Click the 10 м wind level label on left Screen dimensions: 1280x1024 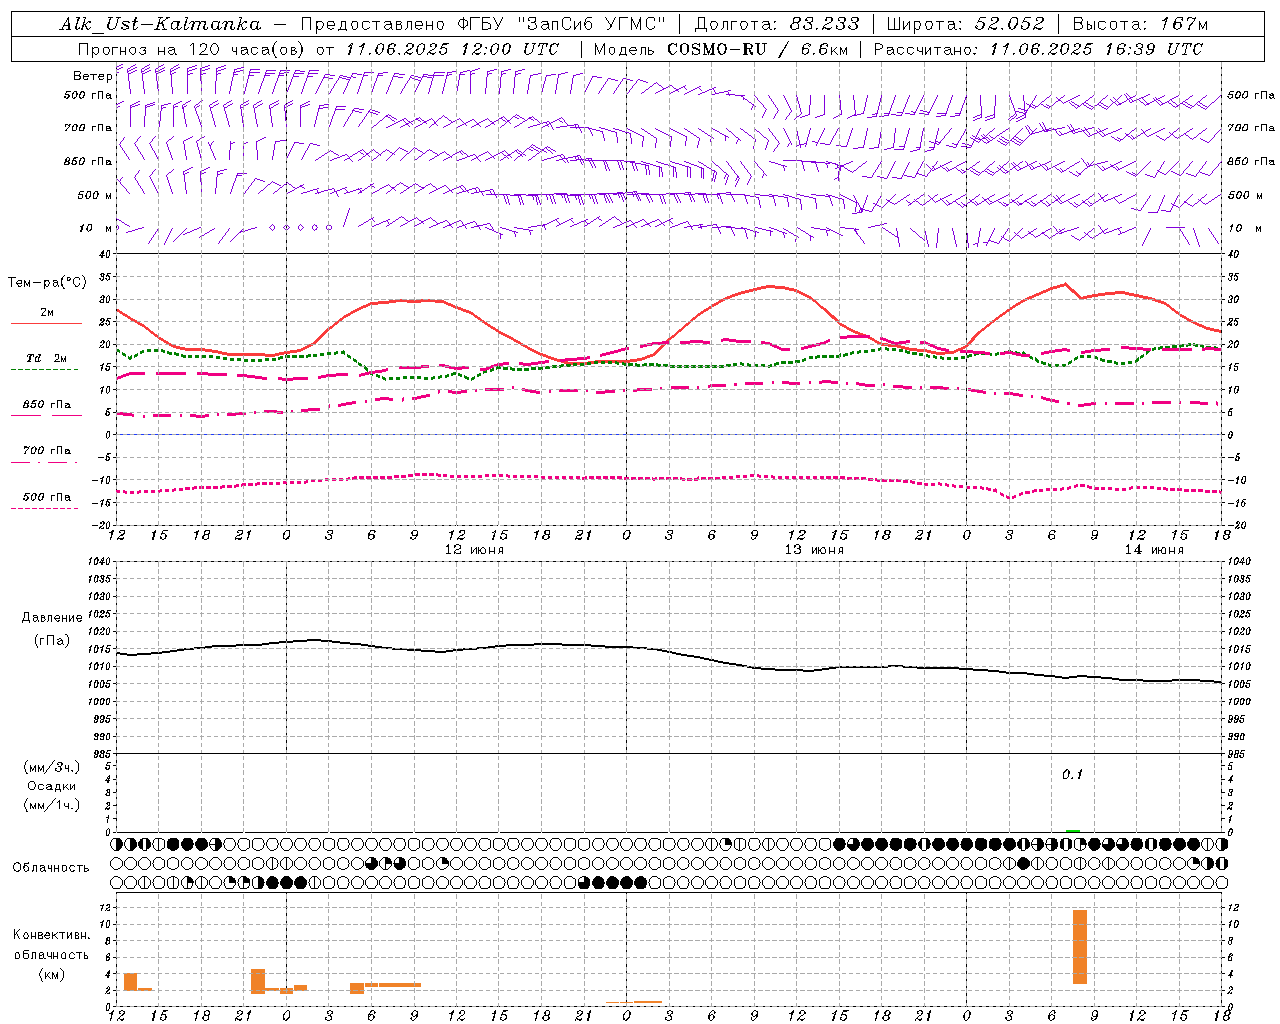tap(96, 228)
